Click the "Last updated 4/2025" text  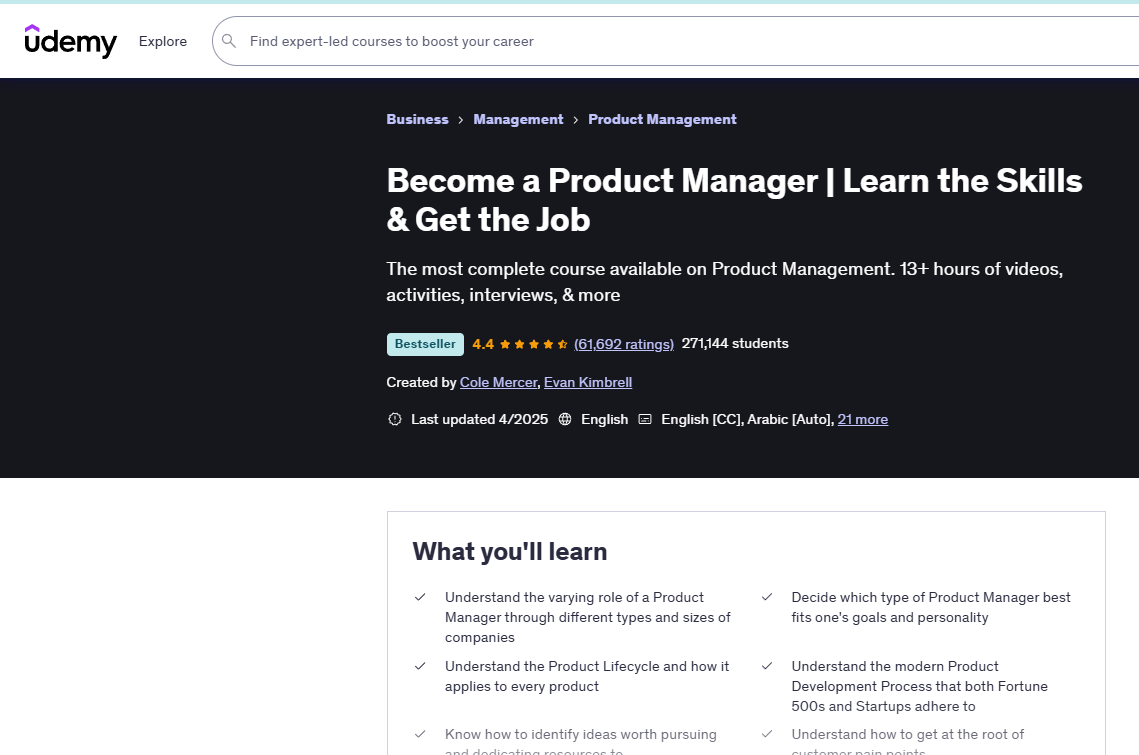coord(479,419)
